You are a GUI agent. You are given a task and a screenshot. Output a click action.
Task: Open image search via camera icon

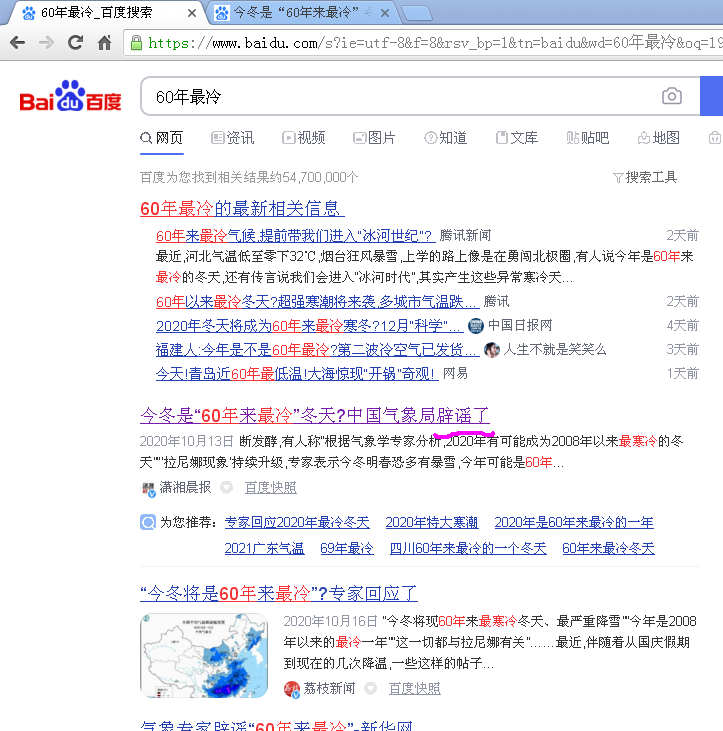(672, 96)
